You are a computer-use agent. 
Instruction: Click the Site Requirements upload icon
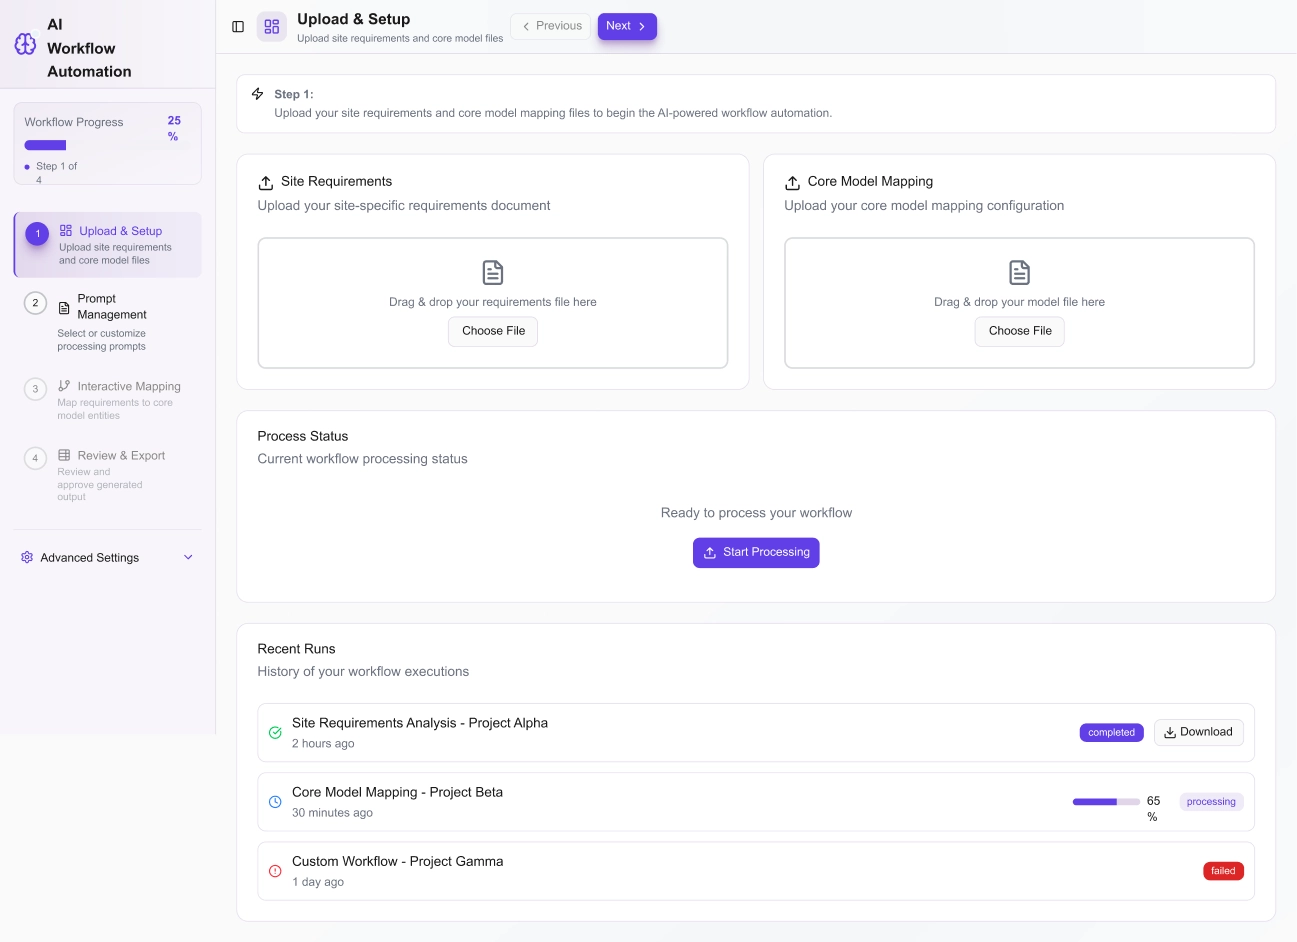(266, 183)
